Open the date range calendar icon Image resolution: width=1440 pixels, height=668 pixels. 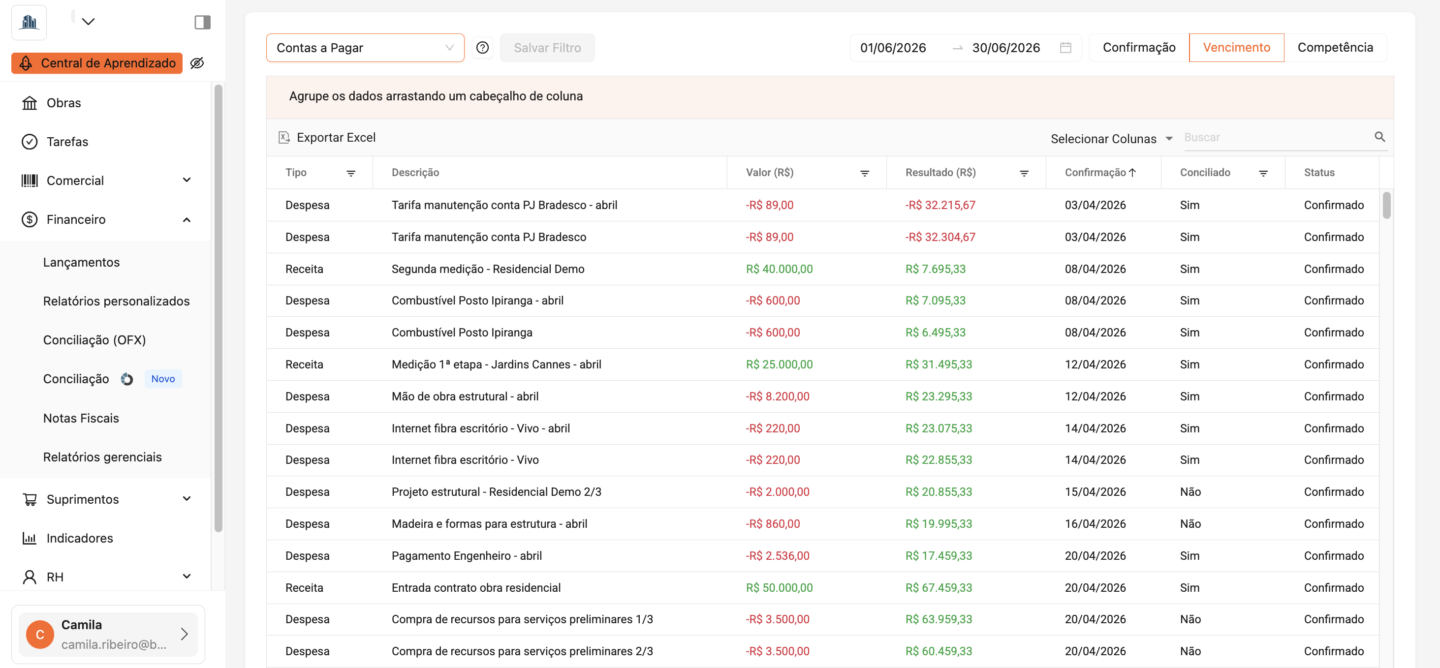(x=1066, y=48)
